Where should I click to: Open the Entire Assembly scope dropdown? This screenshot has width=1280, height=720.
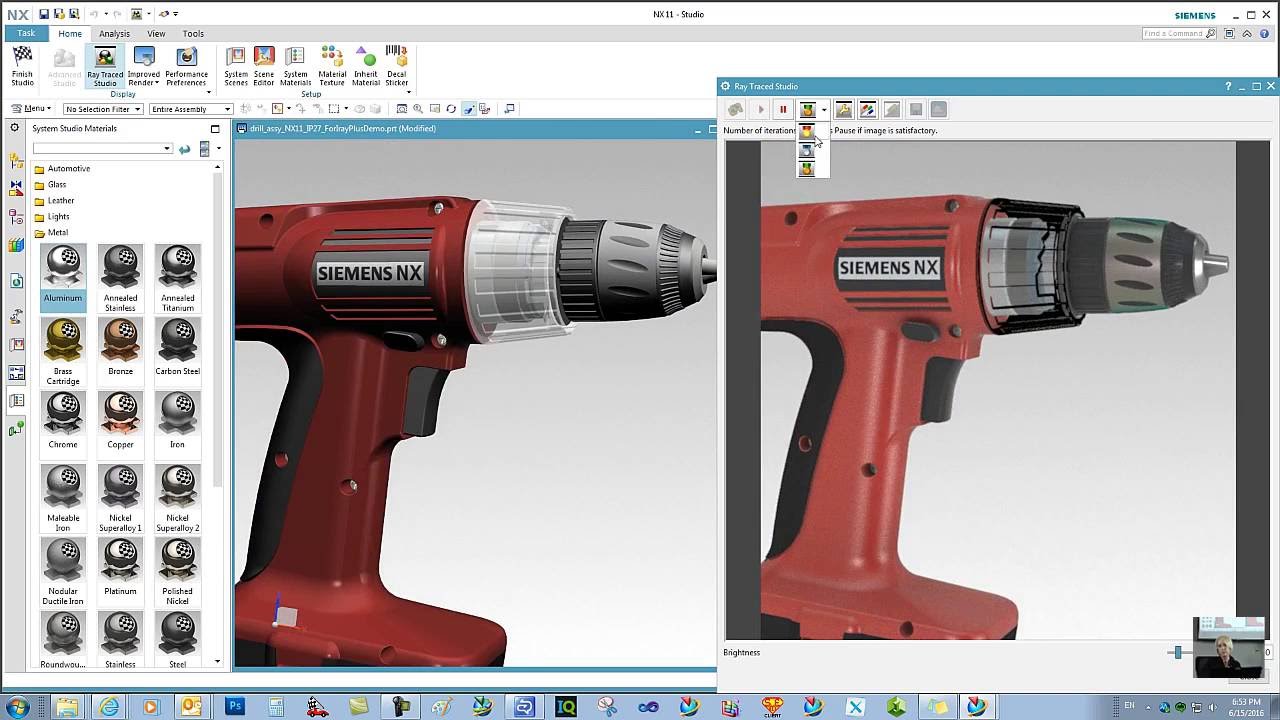click(x=191, y=109)
